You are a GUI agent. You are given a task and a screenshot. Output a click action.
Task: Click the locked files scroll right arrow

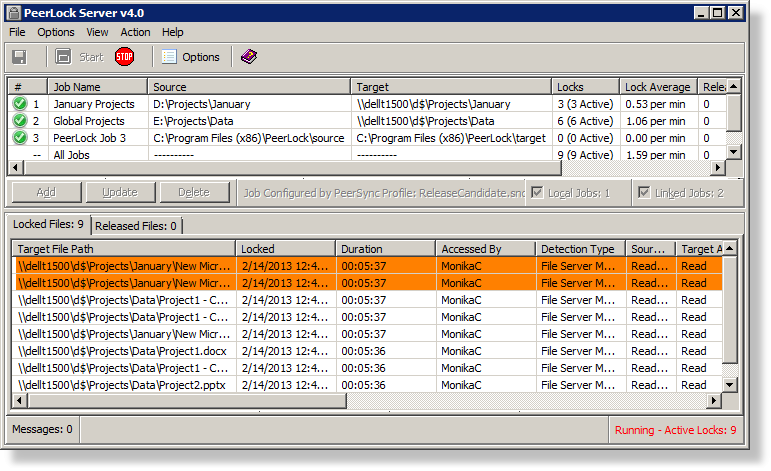(x=714, y=401)
